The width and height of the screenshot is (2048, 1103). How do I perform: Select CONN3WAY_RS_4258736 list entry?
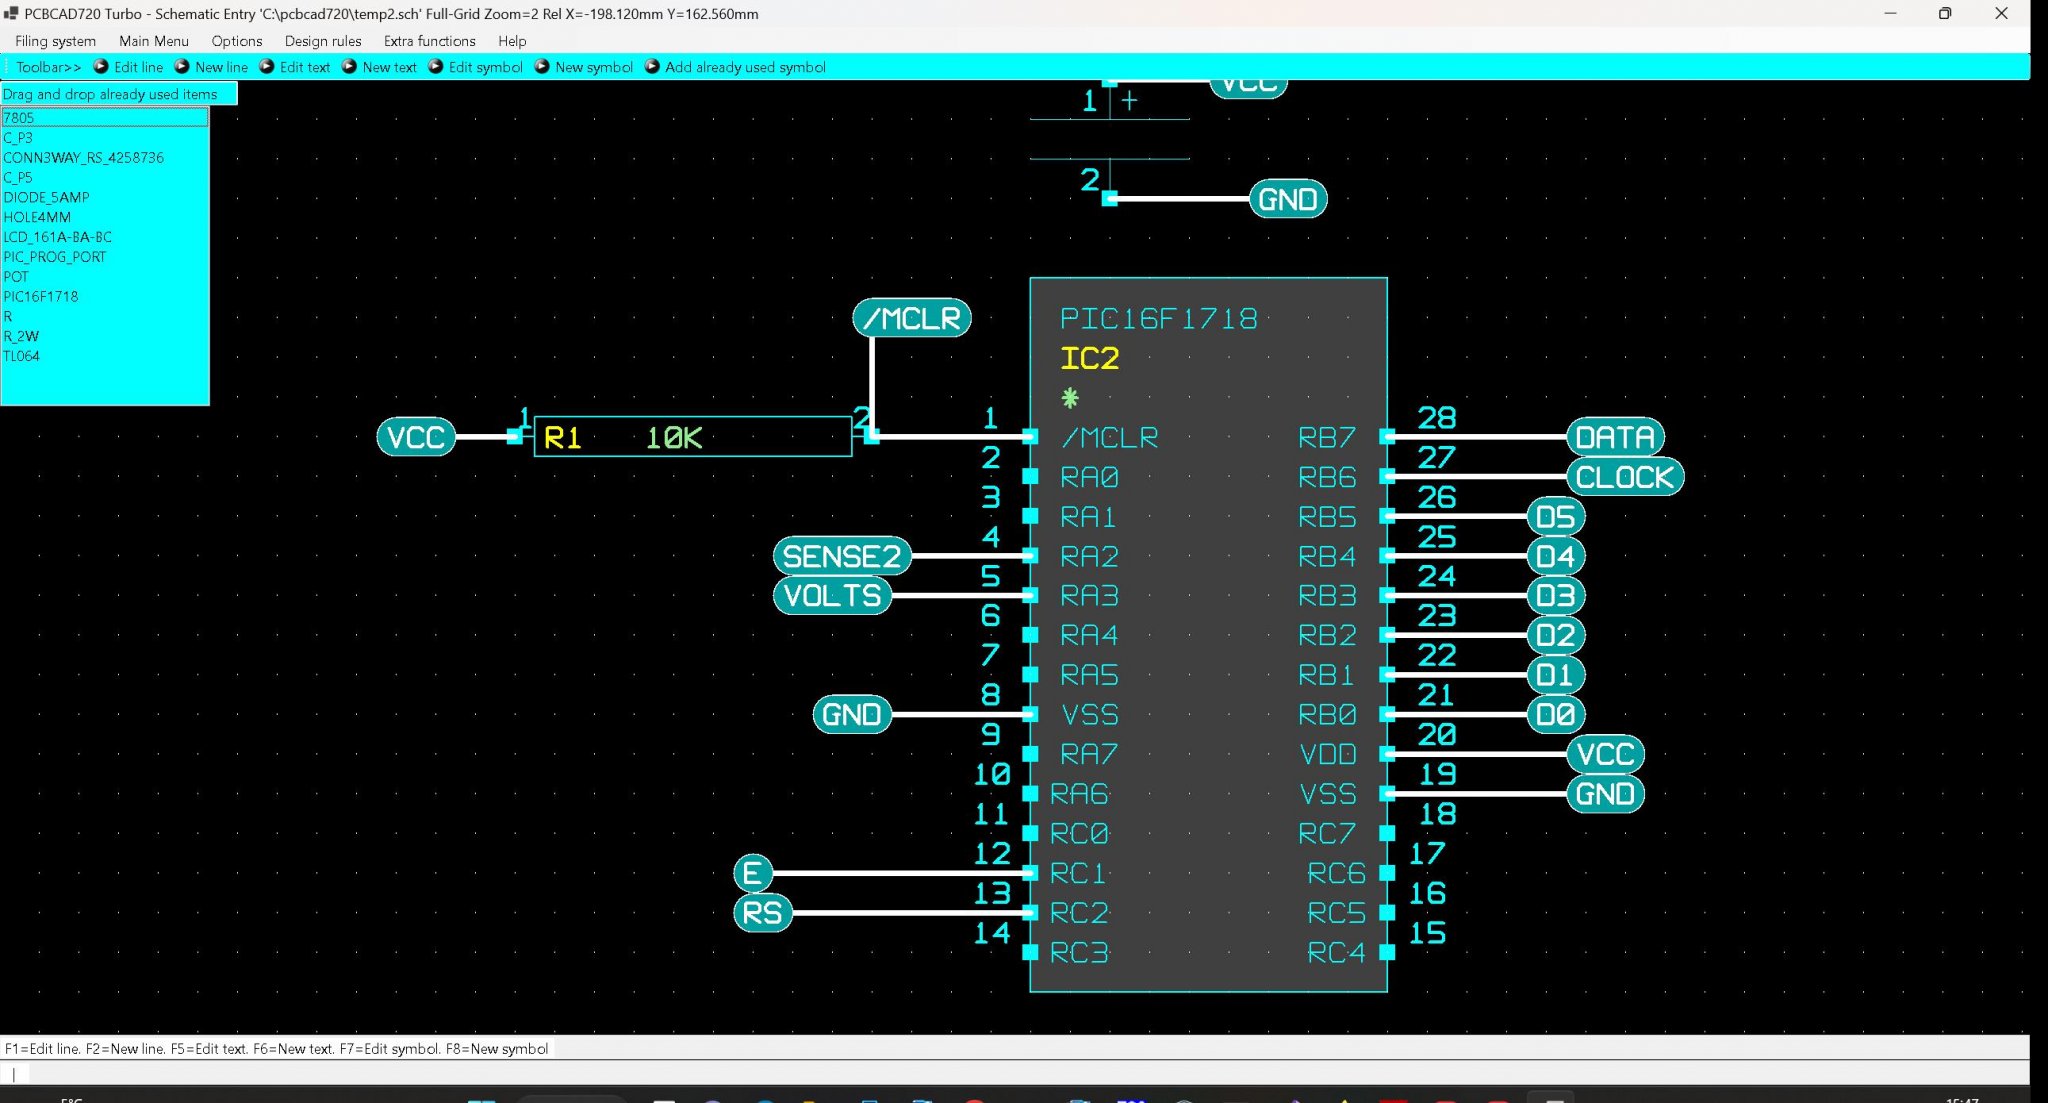105,158
